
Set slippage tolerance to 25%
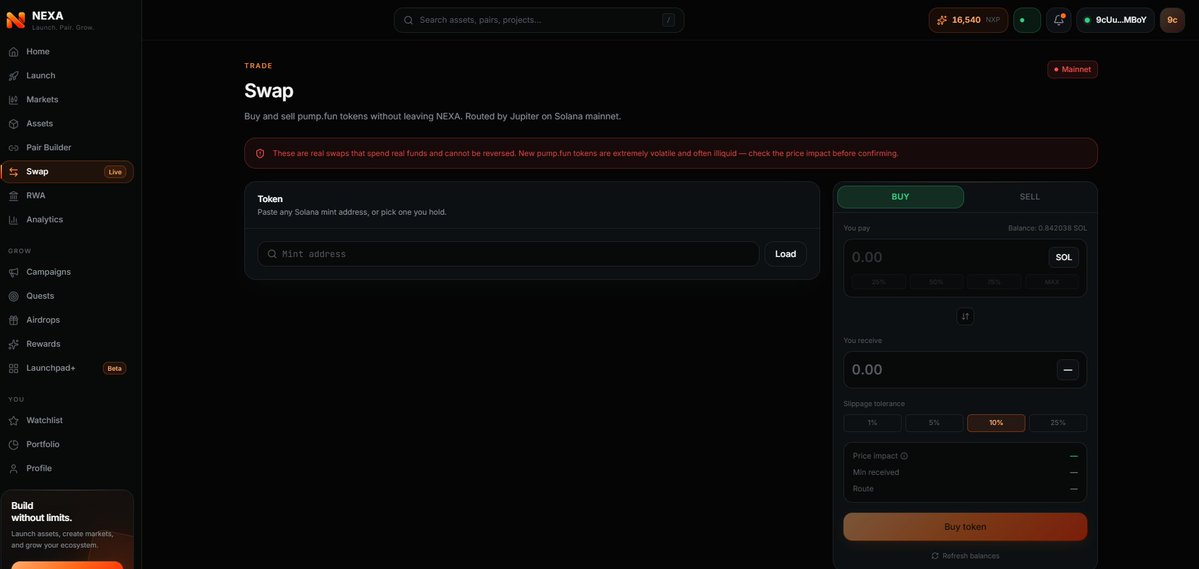coord(1058,423)
